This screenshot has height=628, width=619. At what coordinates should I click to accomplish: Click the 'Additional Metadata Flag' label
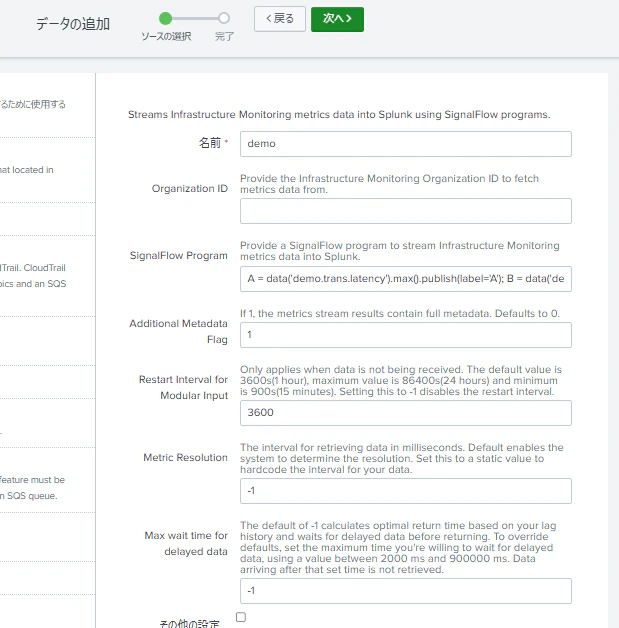coord(179,331)
